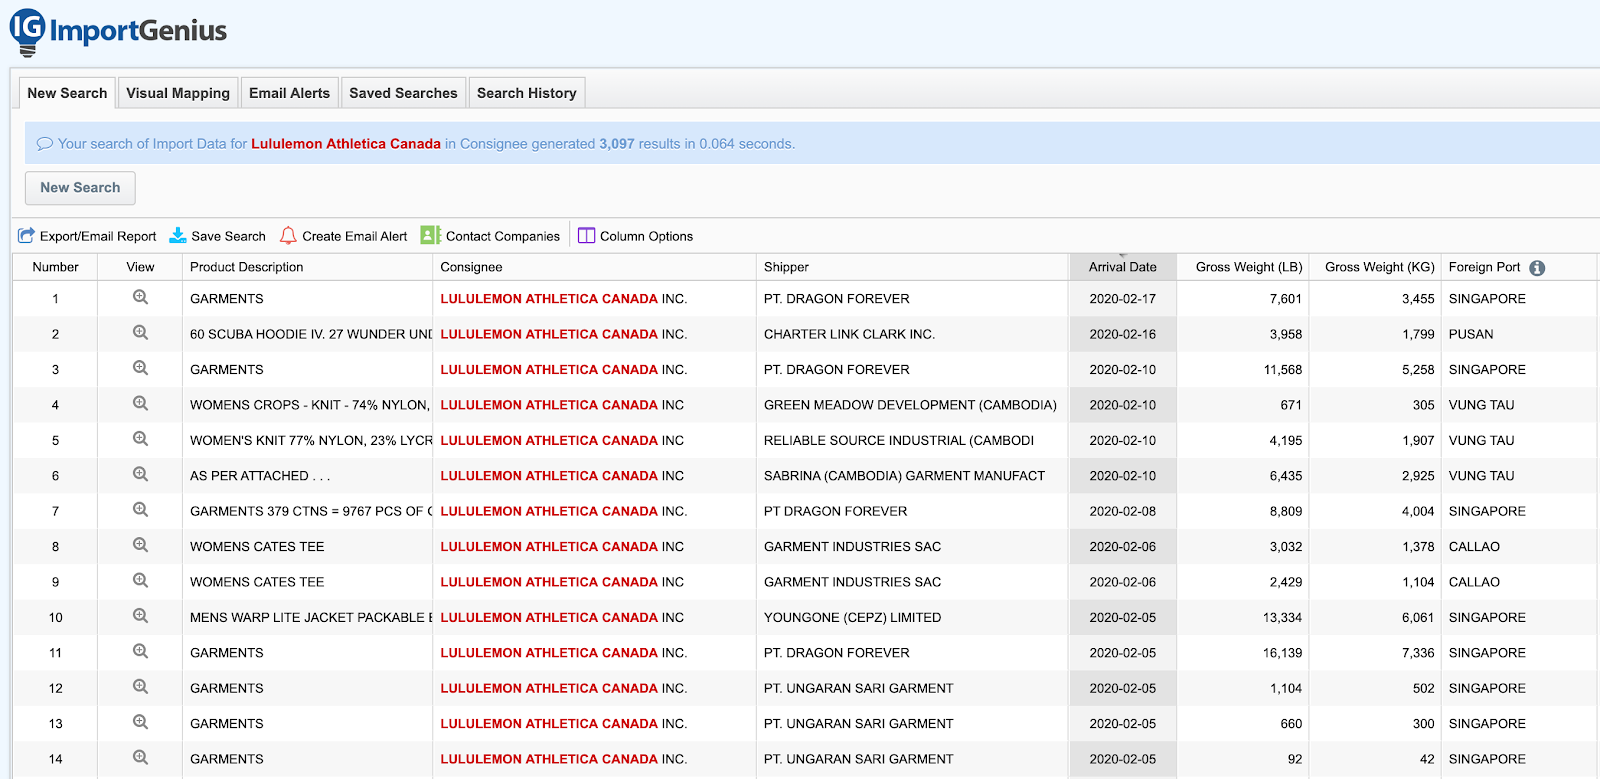The width and height of the screenshot is (1600, 779).
Task: View details magnifier for row 5
Action: [141, 440]
